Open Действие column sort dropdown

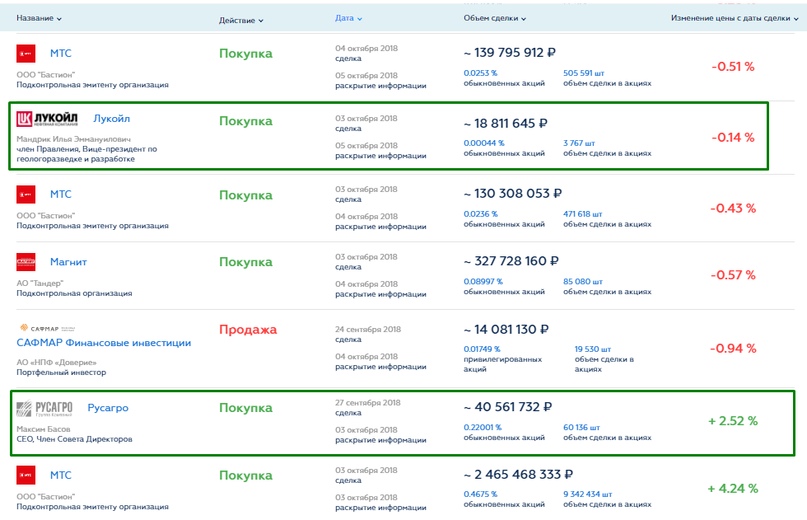coord(241,20)
